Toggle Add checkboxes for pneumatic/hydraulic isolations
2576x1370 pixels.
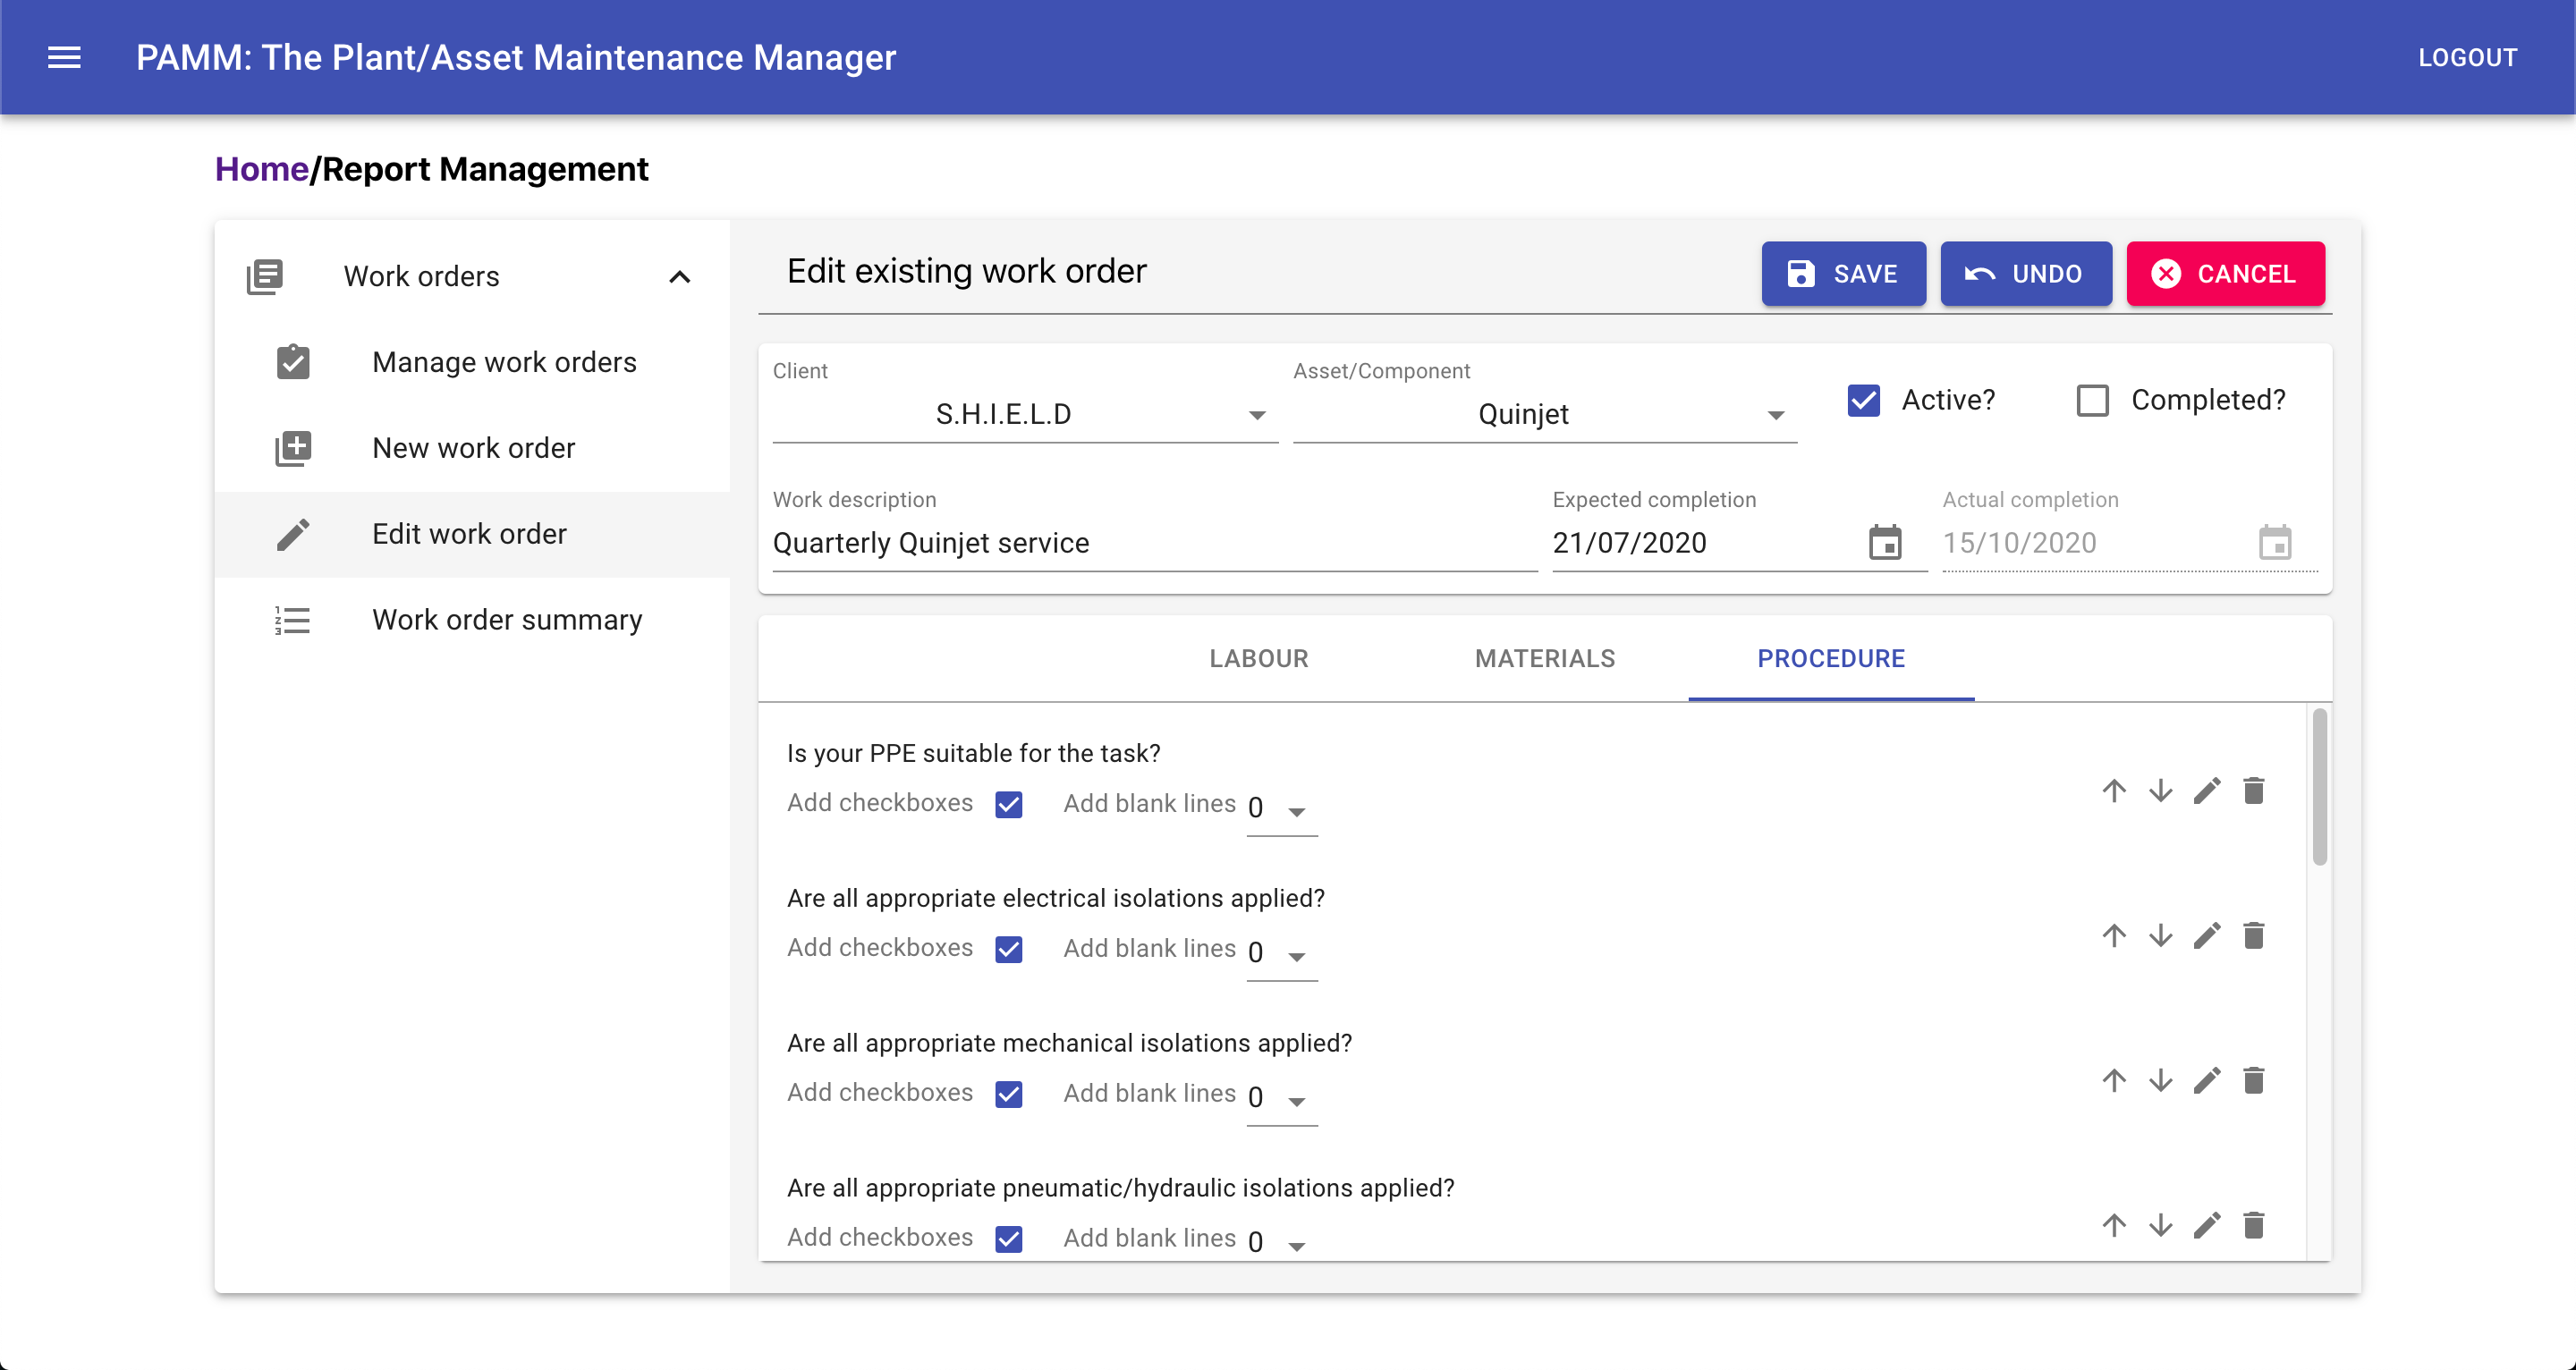(x=1009, y=1239)
